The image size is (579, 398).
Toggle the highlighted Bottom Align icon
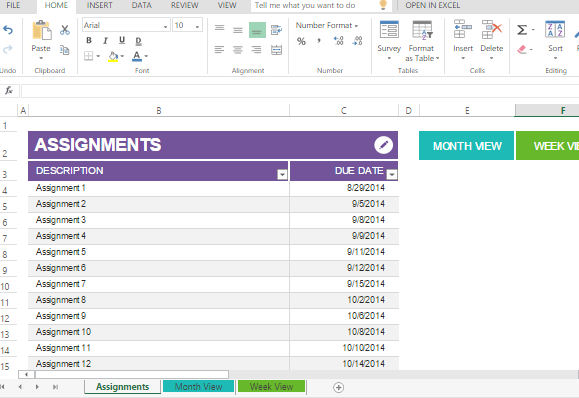257,30
